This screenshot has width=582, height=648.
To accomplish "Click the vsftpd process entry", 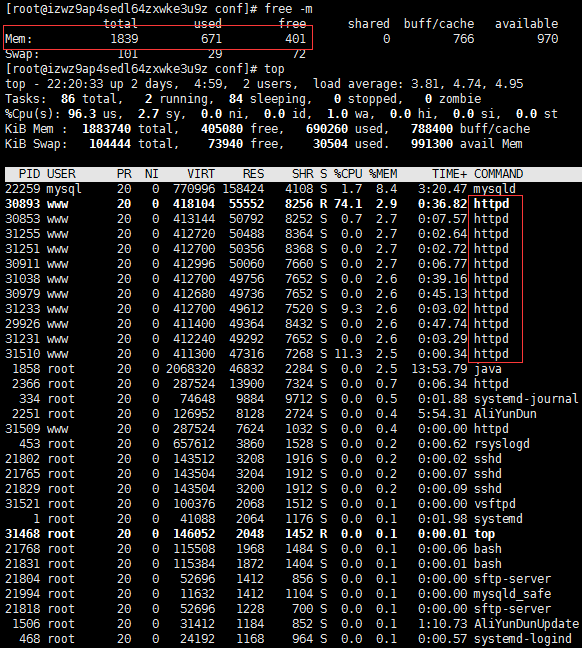I will point(495,504).
